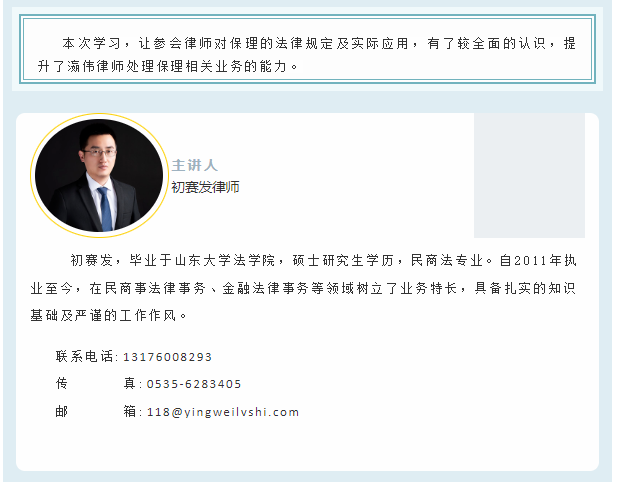Click the summary text box starting 本次学习
Viewport: 619px width, 482px height.
pos(308,49)
